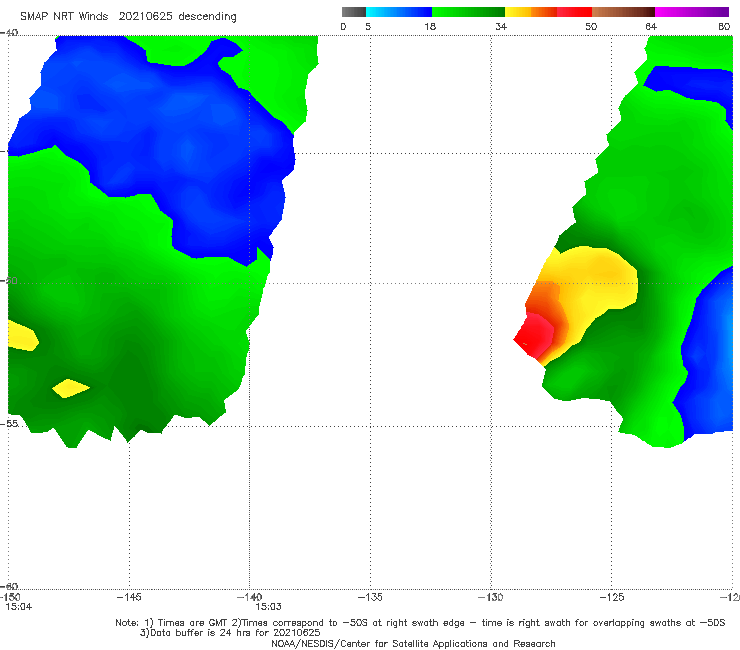Click the color bar label '34'
Viewport: 740px width, 650px height.
(501, 26)
